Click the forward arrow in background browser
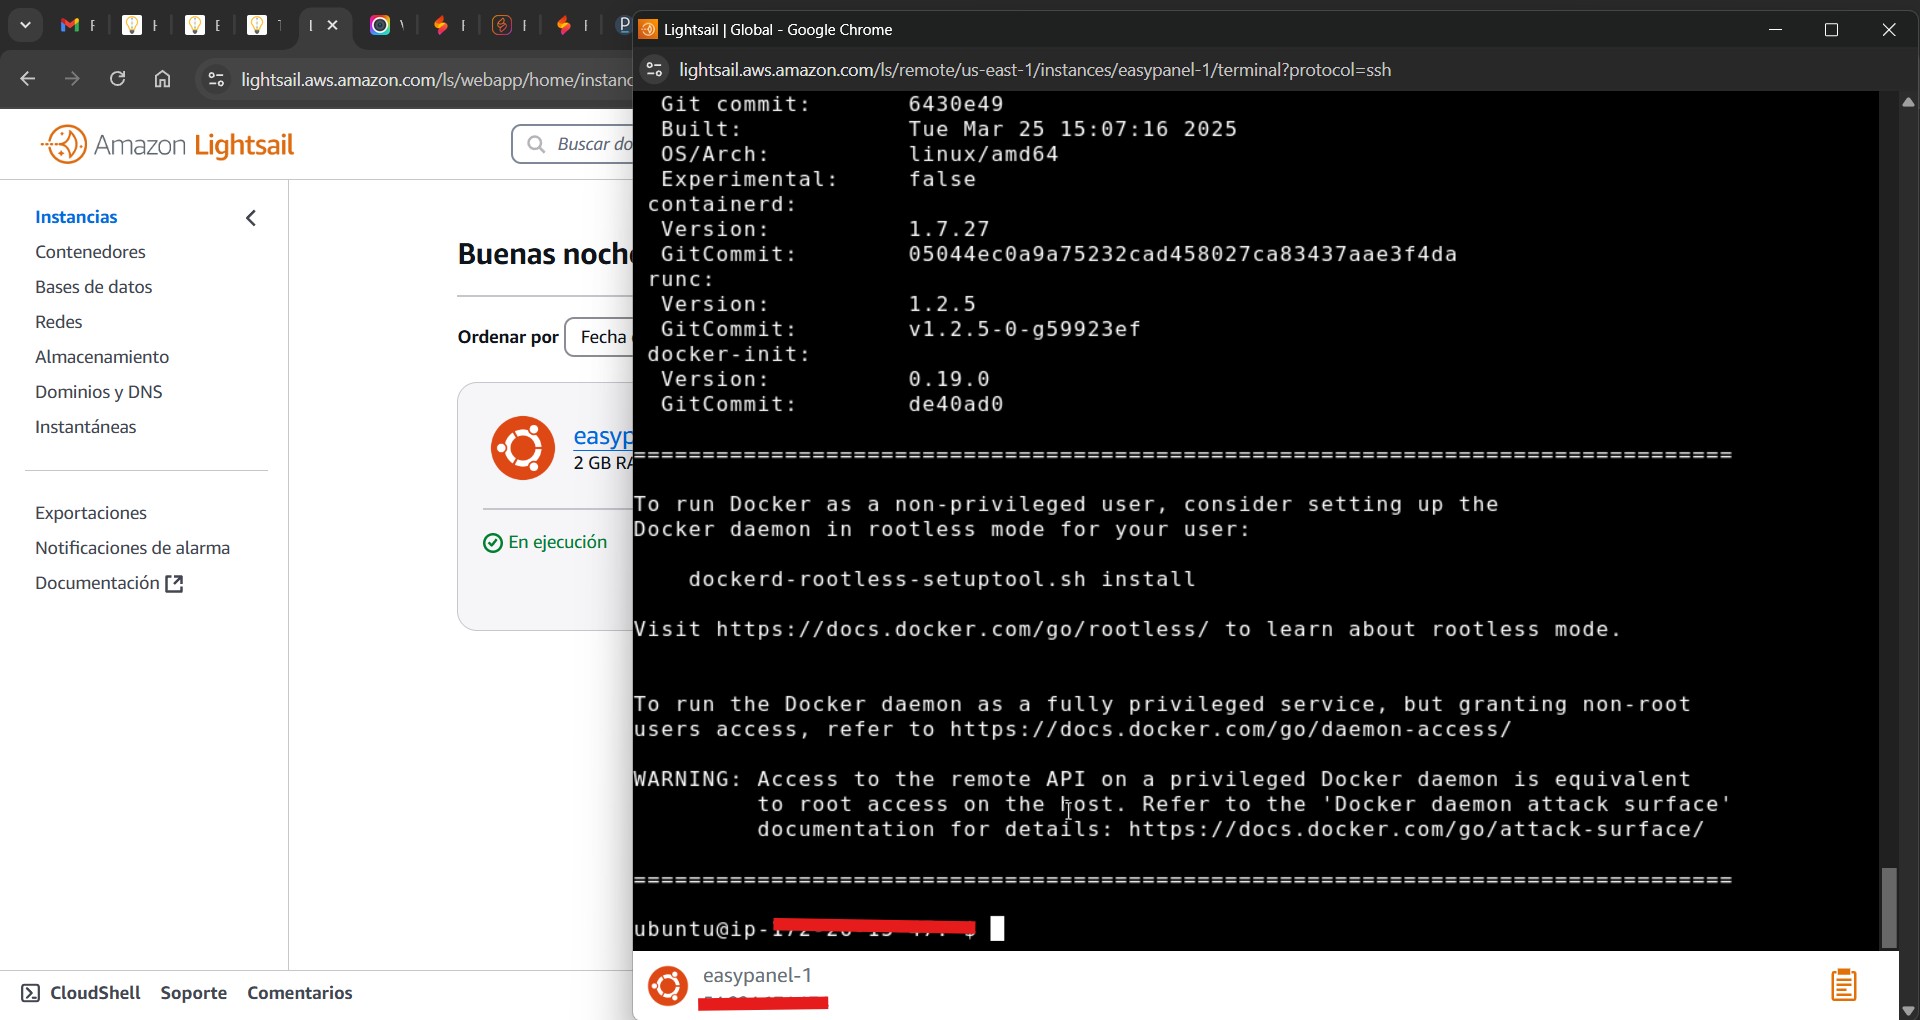The width and height of the screenshot is (1920, 1020). (72, 78)
